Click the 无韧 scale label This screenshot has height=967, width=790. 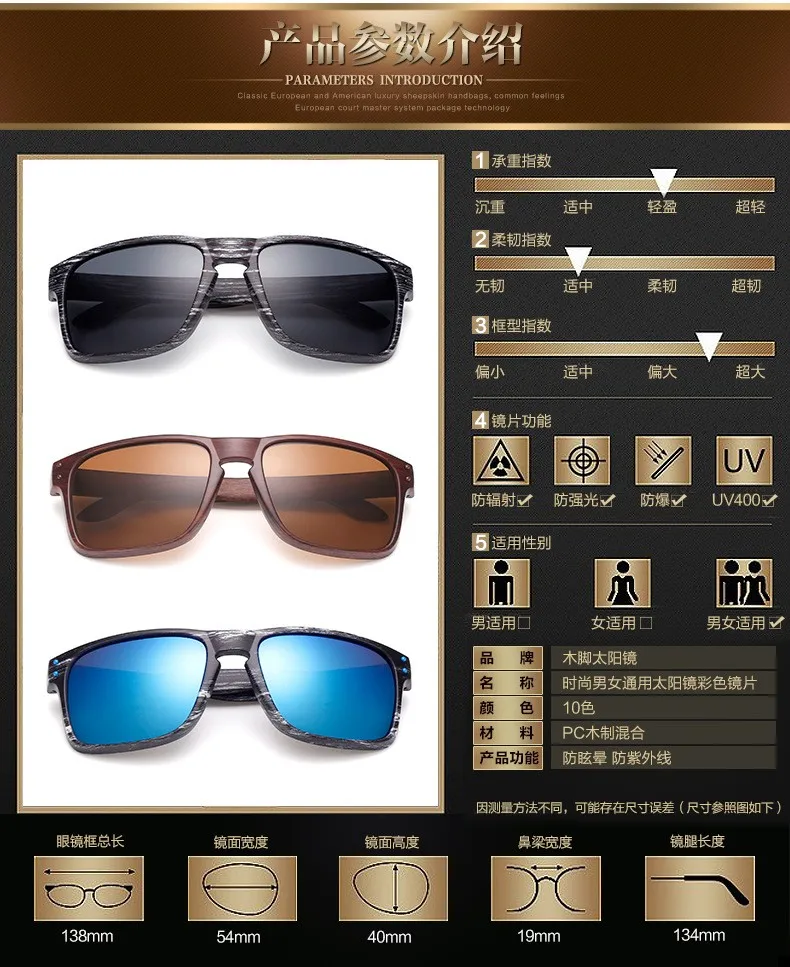(x=490, y=286)
